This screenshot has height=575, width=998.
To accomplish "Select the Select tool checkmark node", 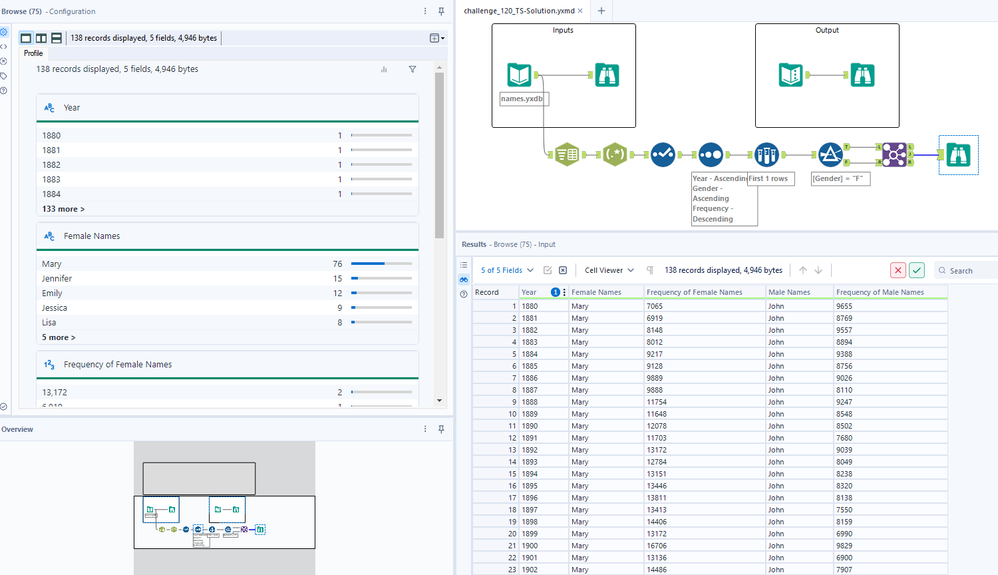I will tap(662, 155).
